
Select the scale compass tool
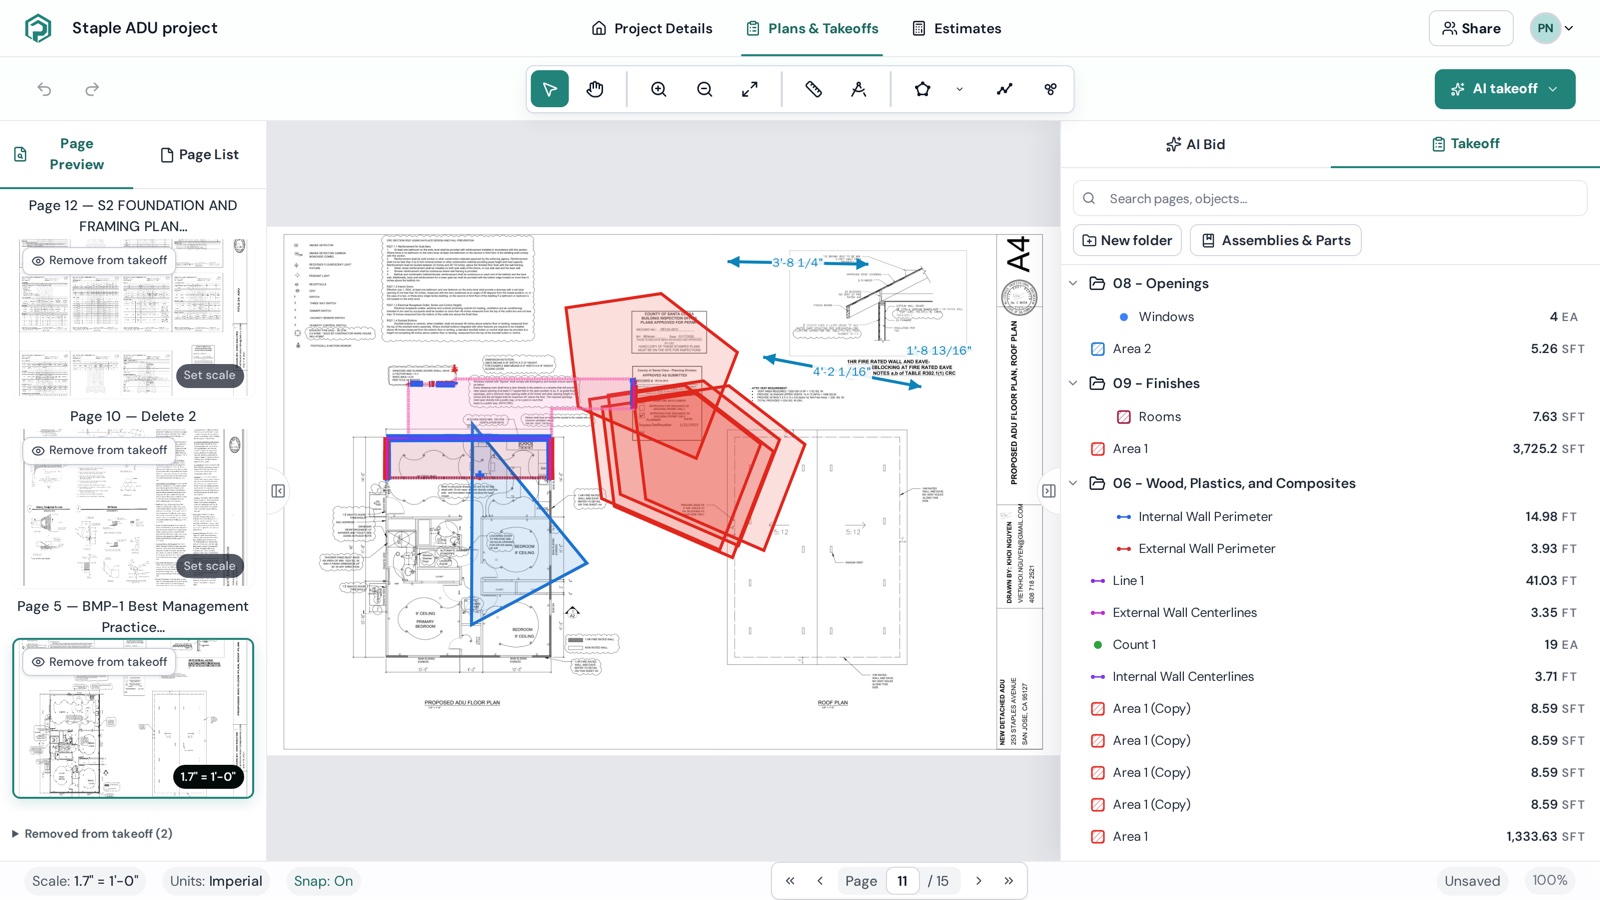(859, 89)
